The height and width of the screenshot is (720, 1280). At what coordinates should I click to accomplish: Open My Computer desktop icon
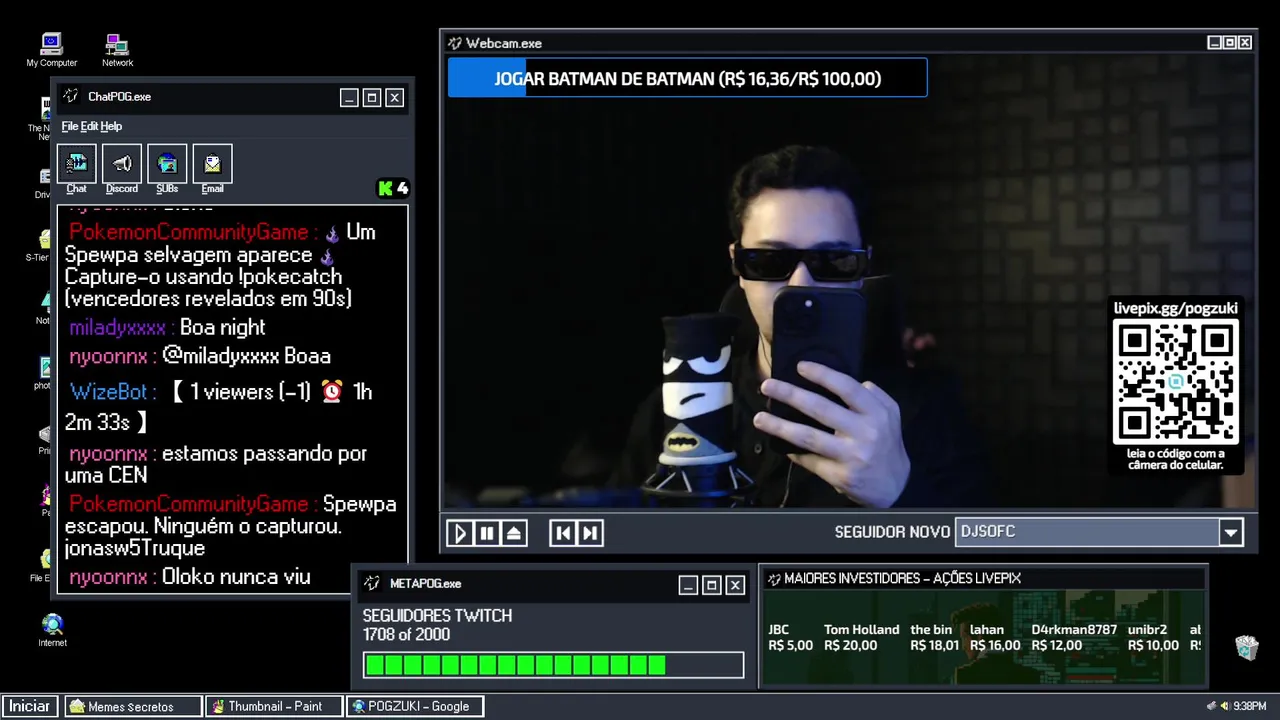click(x=51, y=49)
